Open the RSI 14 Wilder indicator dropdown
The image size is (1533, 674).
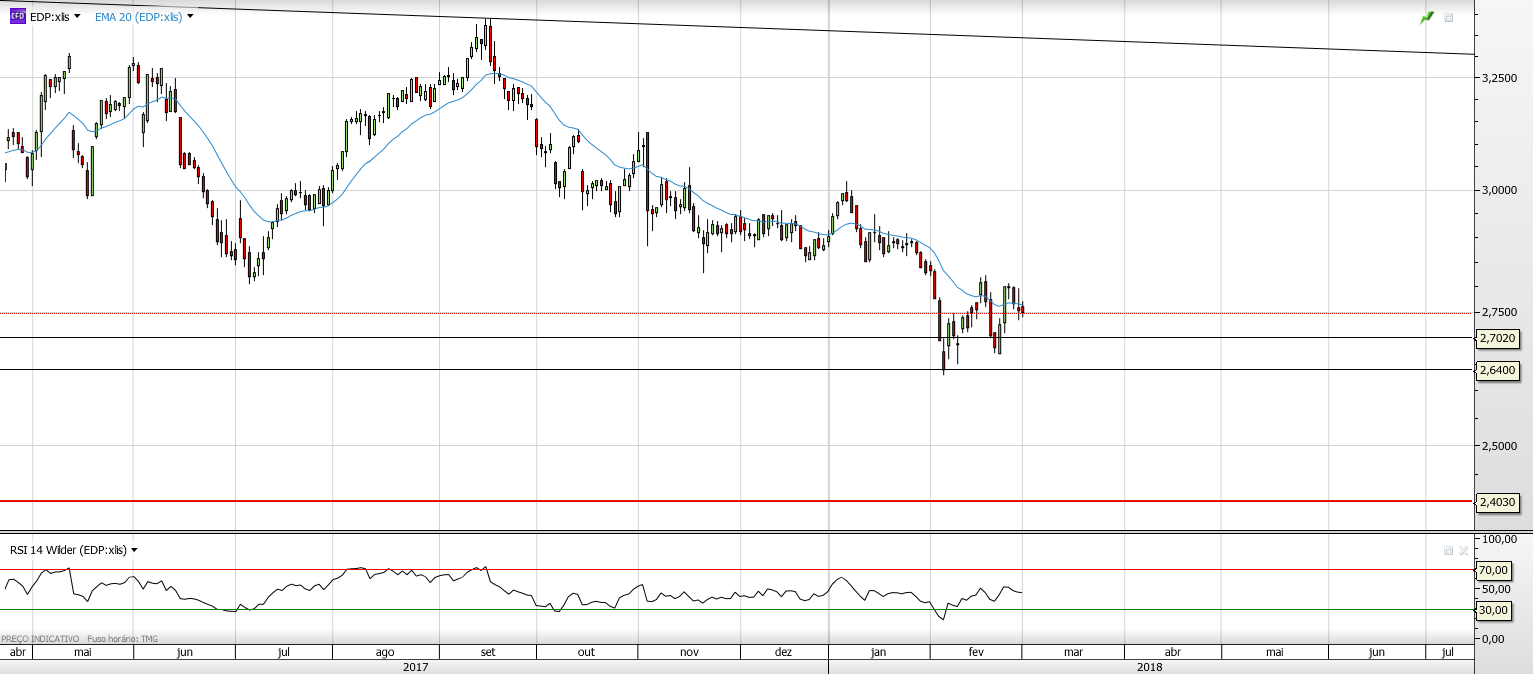pyautogui.click(x=134, y=550)
